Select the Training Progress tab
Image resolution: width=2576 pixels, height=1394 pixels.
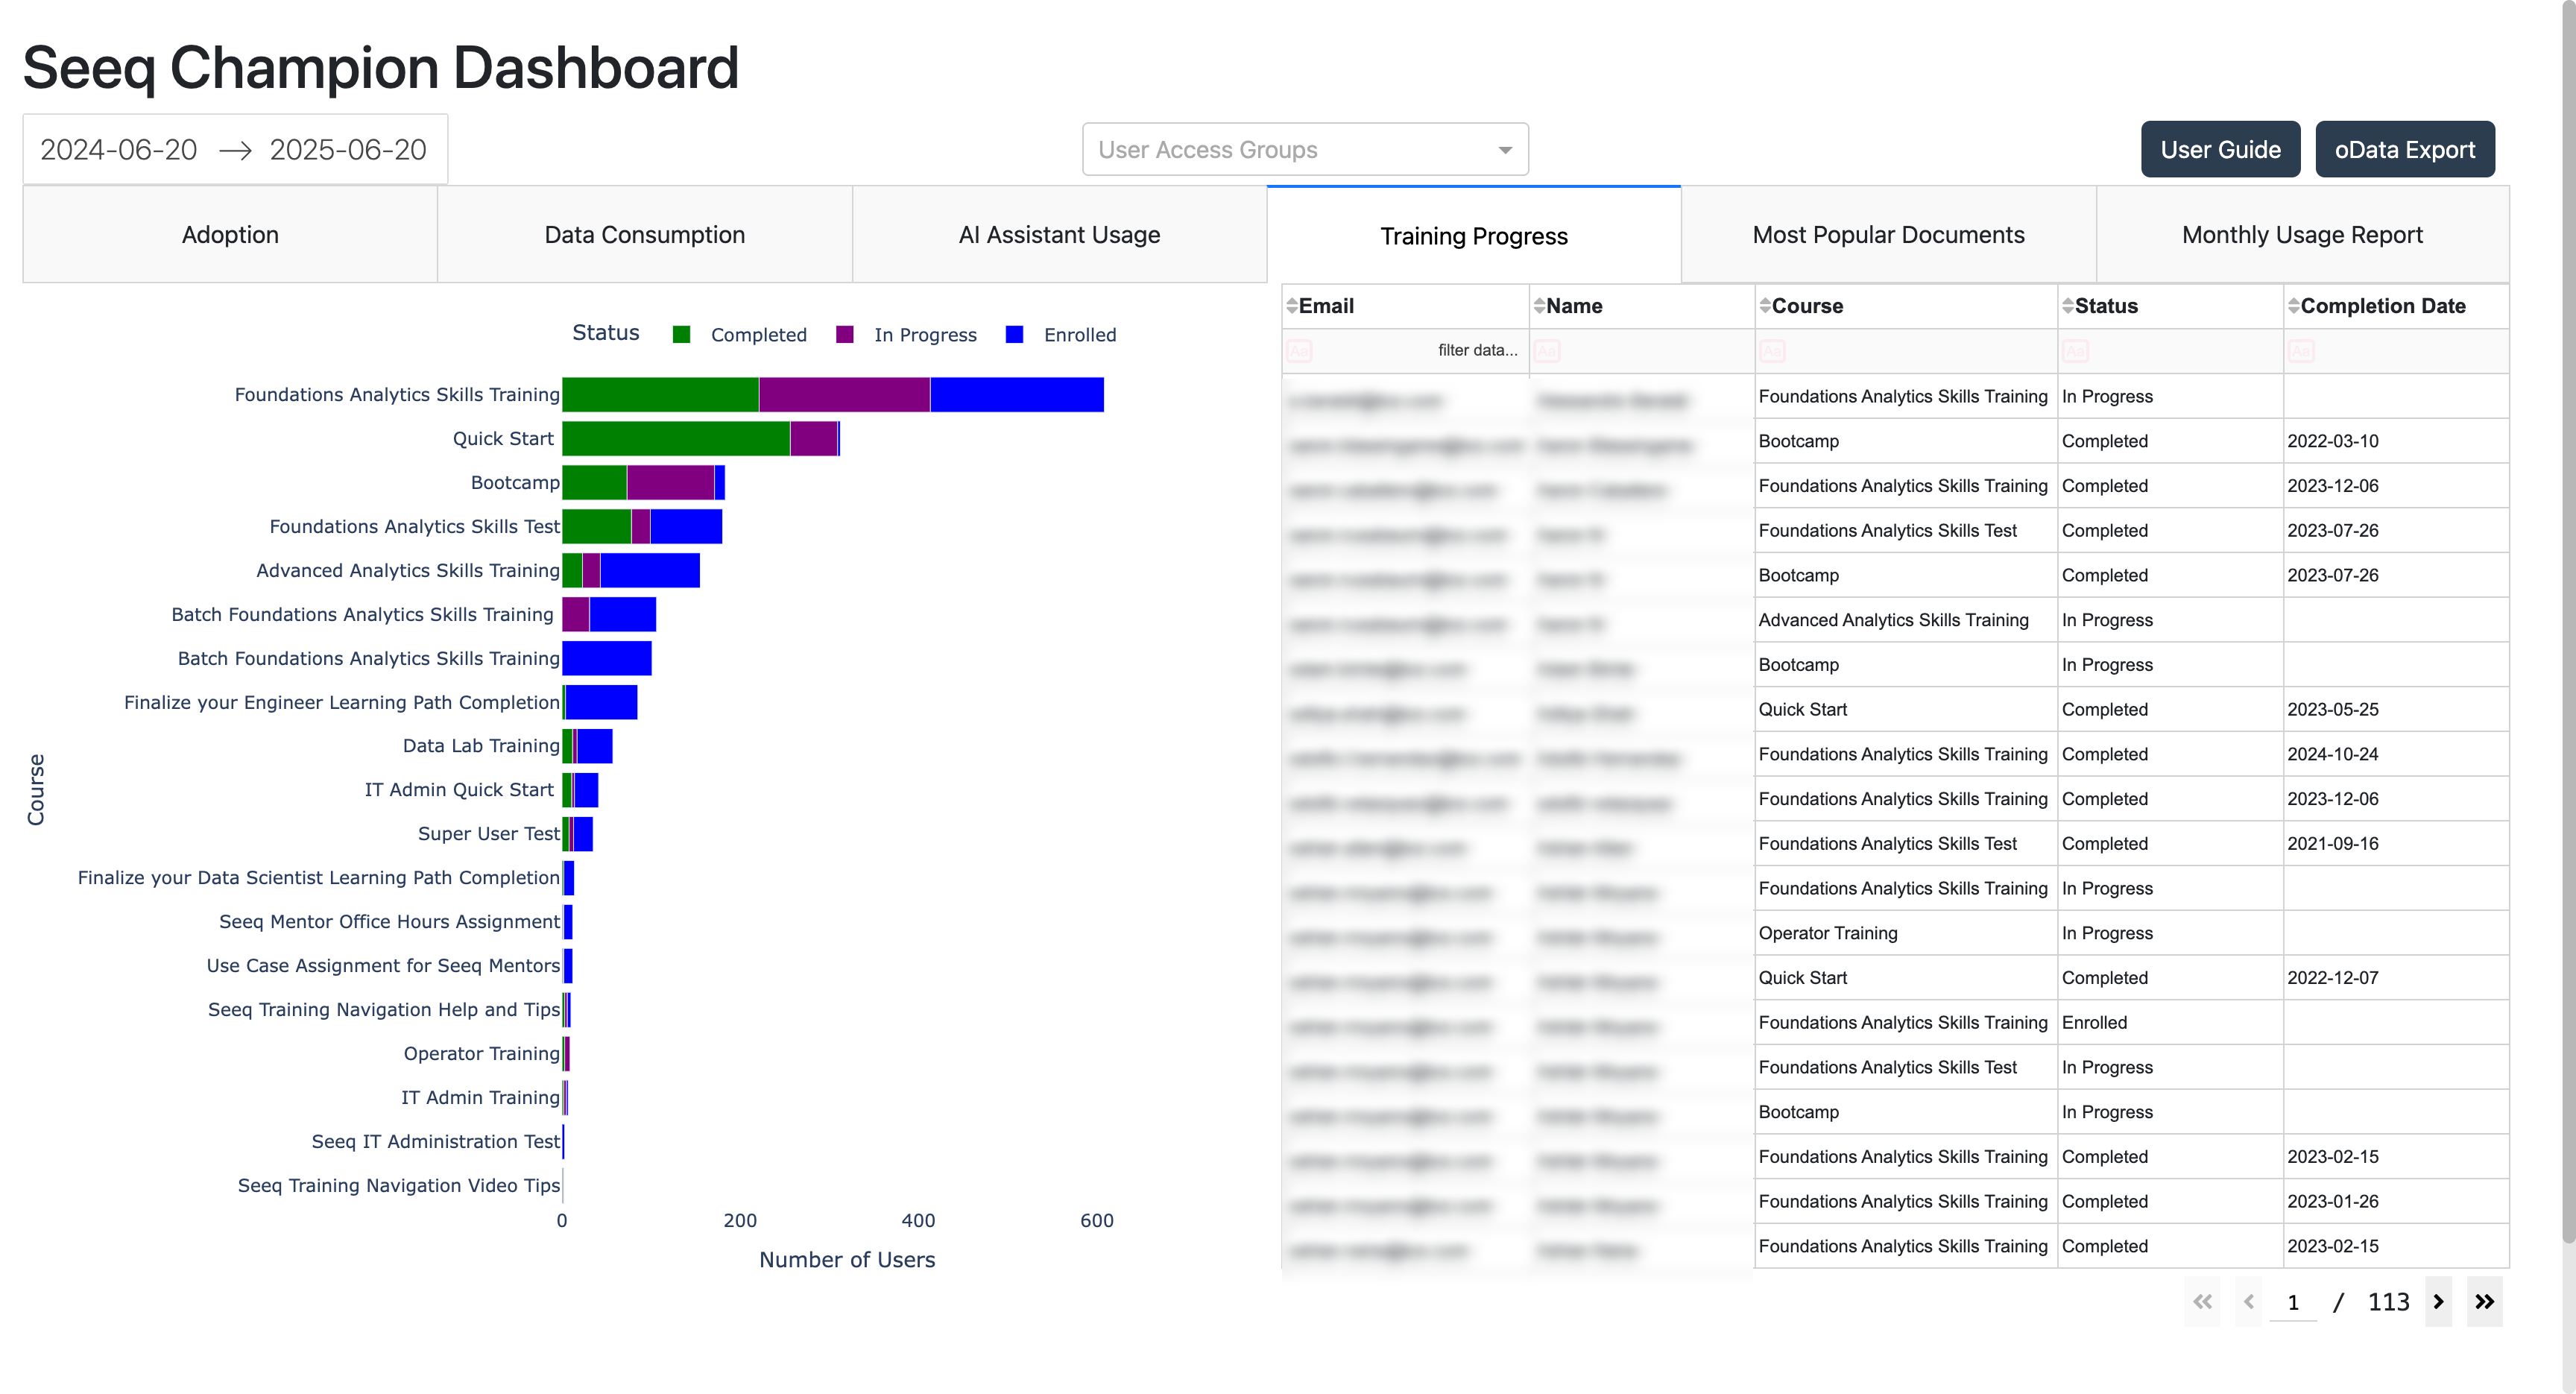[x=1474, y=235]
